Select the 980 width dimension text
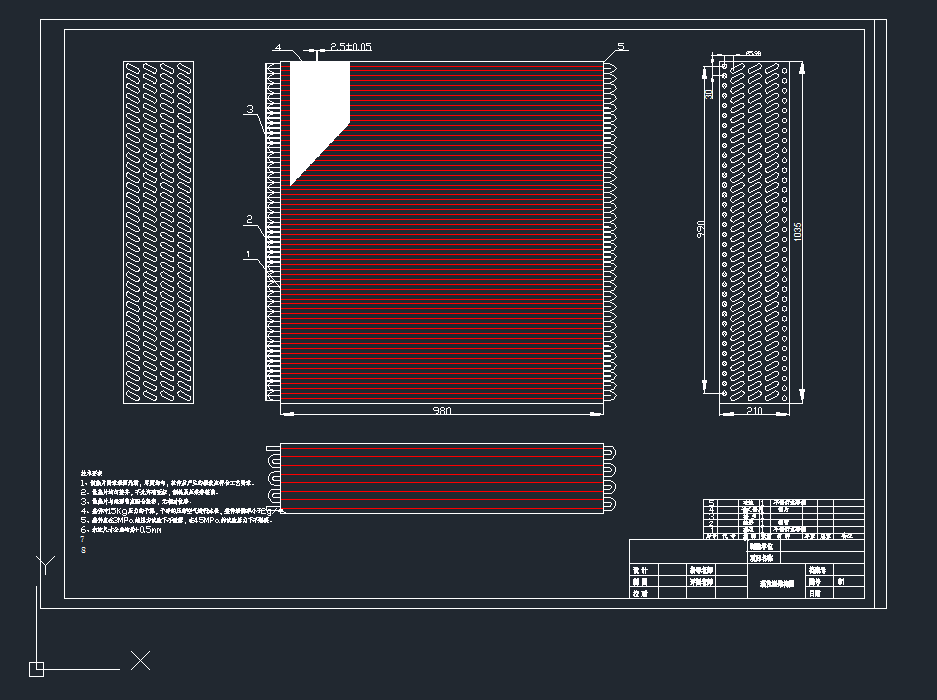This screenshot has height=700, width=937. [x=441, y=410]
